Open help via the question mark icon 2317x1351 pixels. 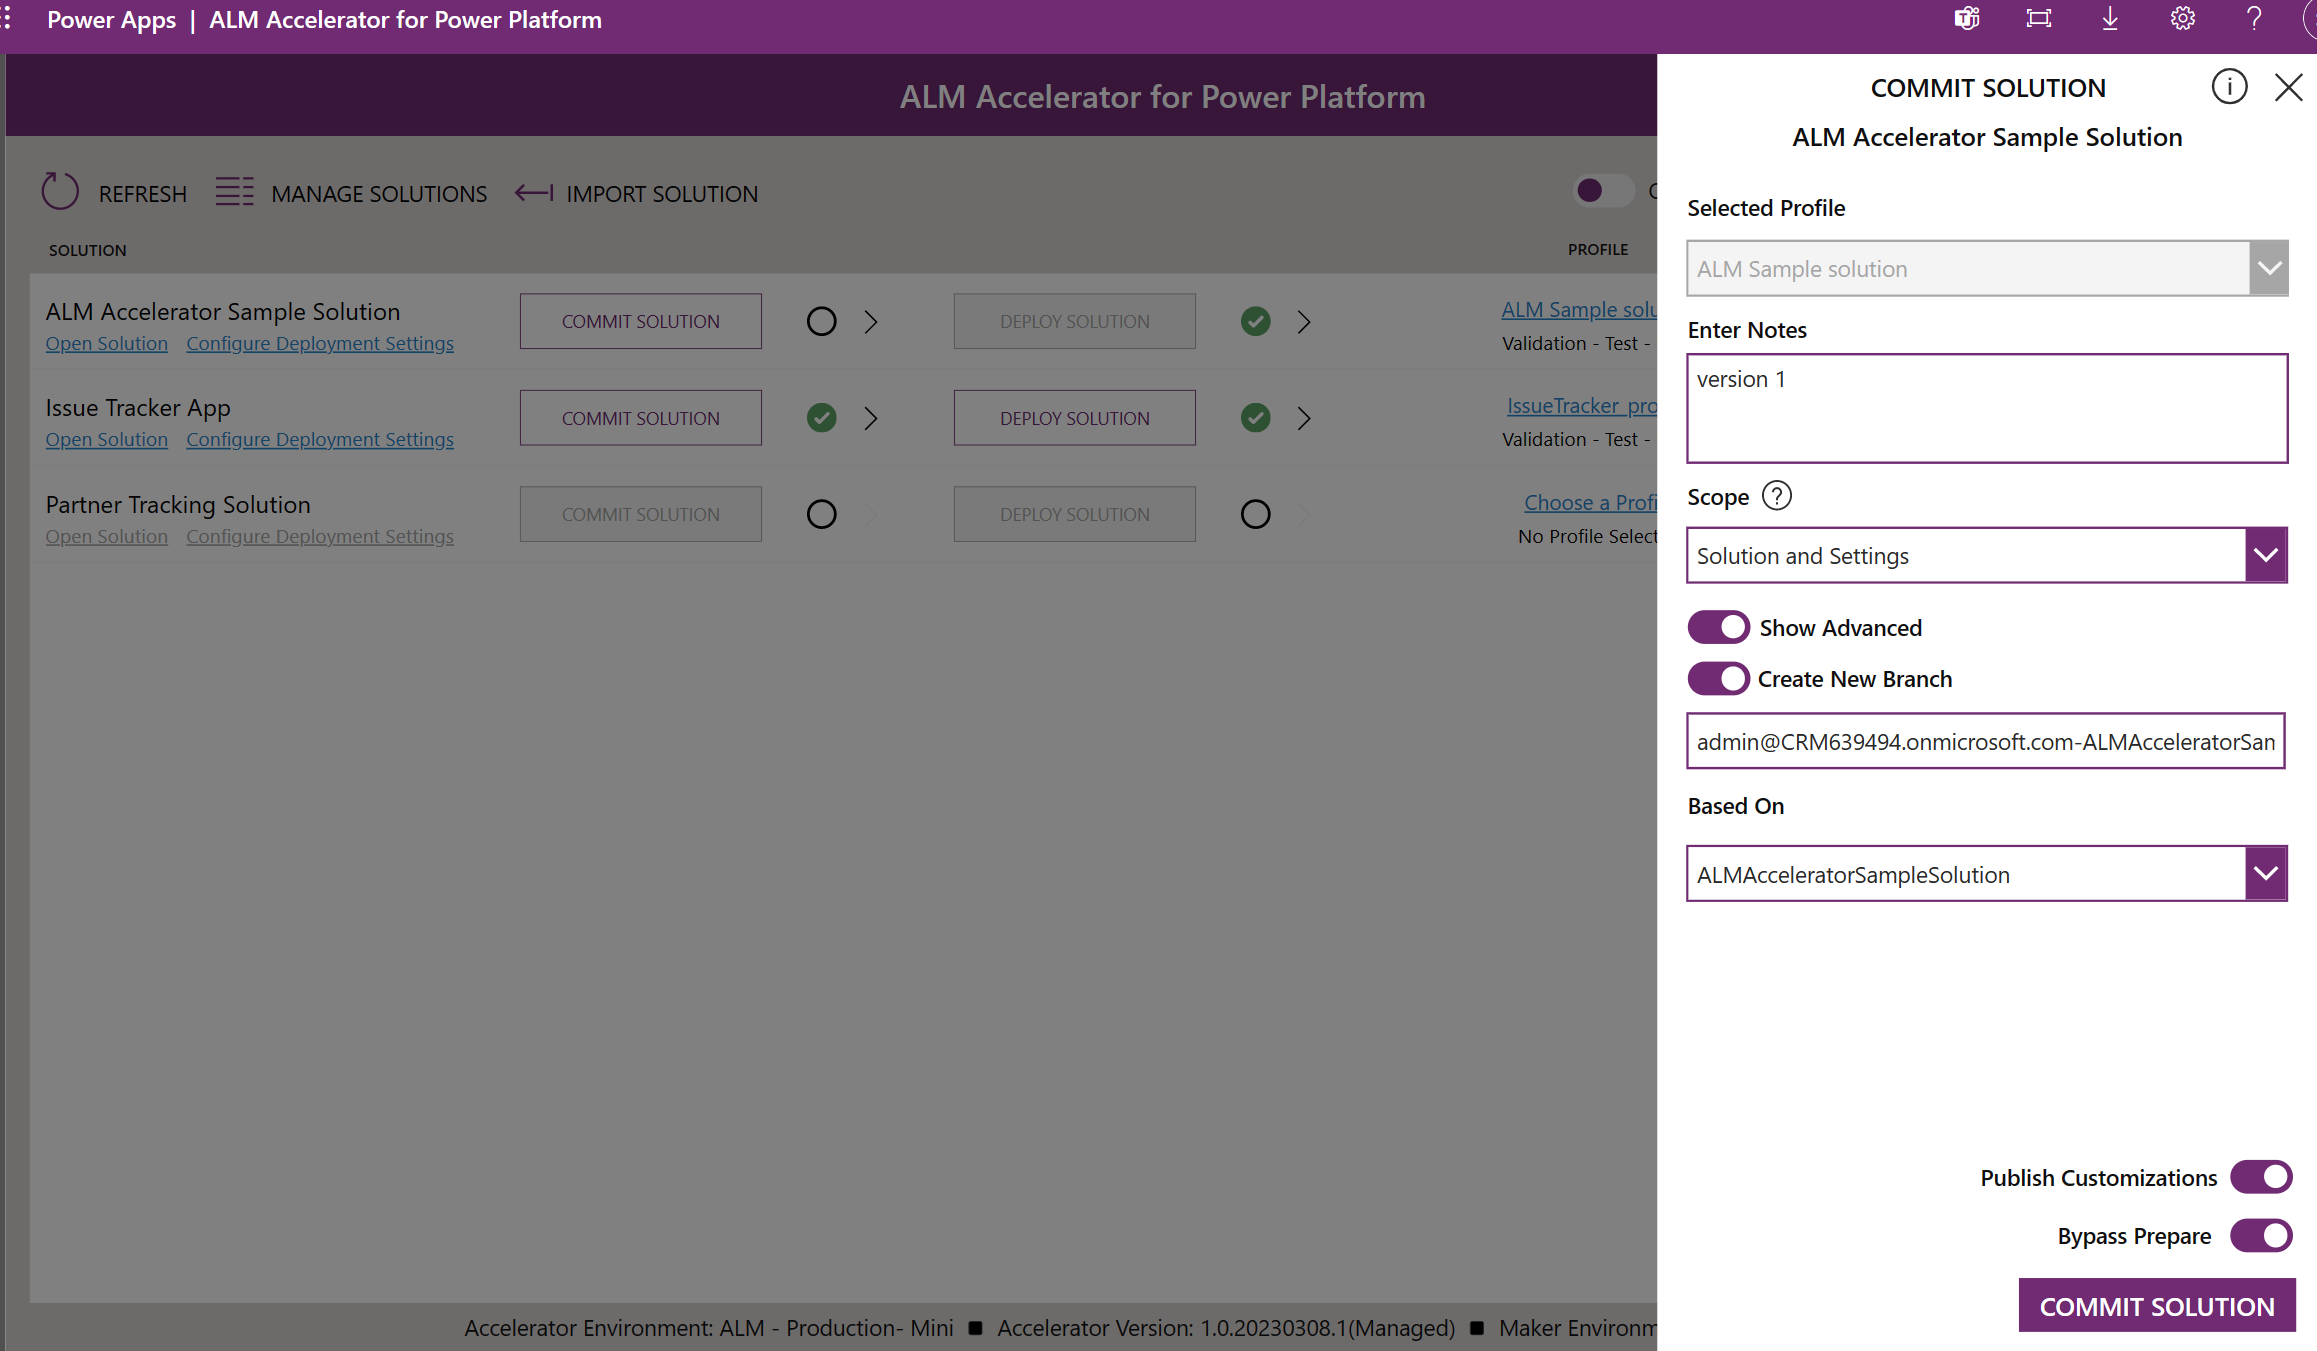(x=2254, y=18)
